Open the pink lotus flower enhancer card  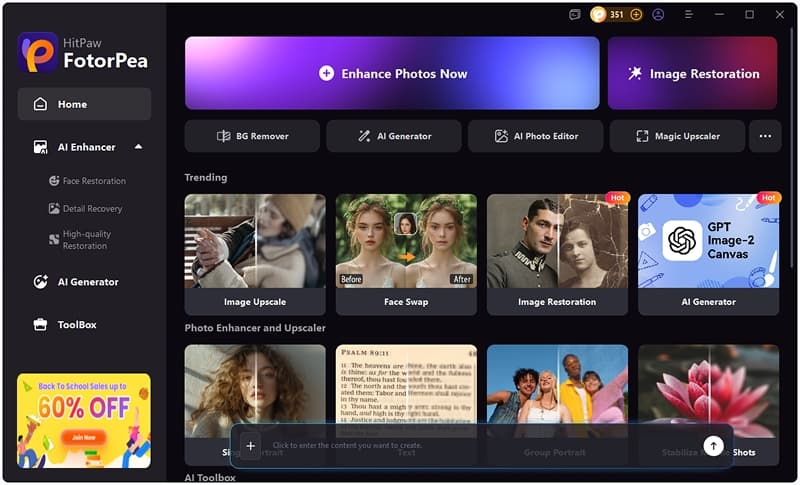tap(709, 386)
